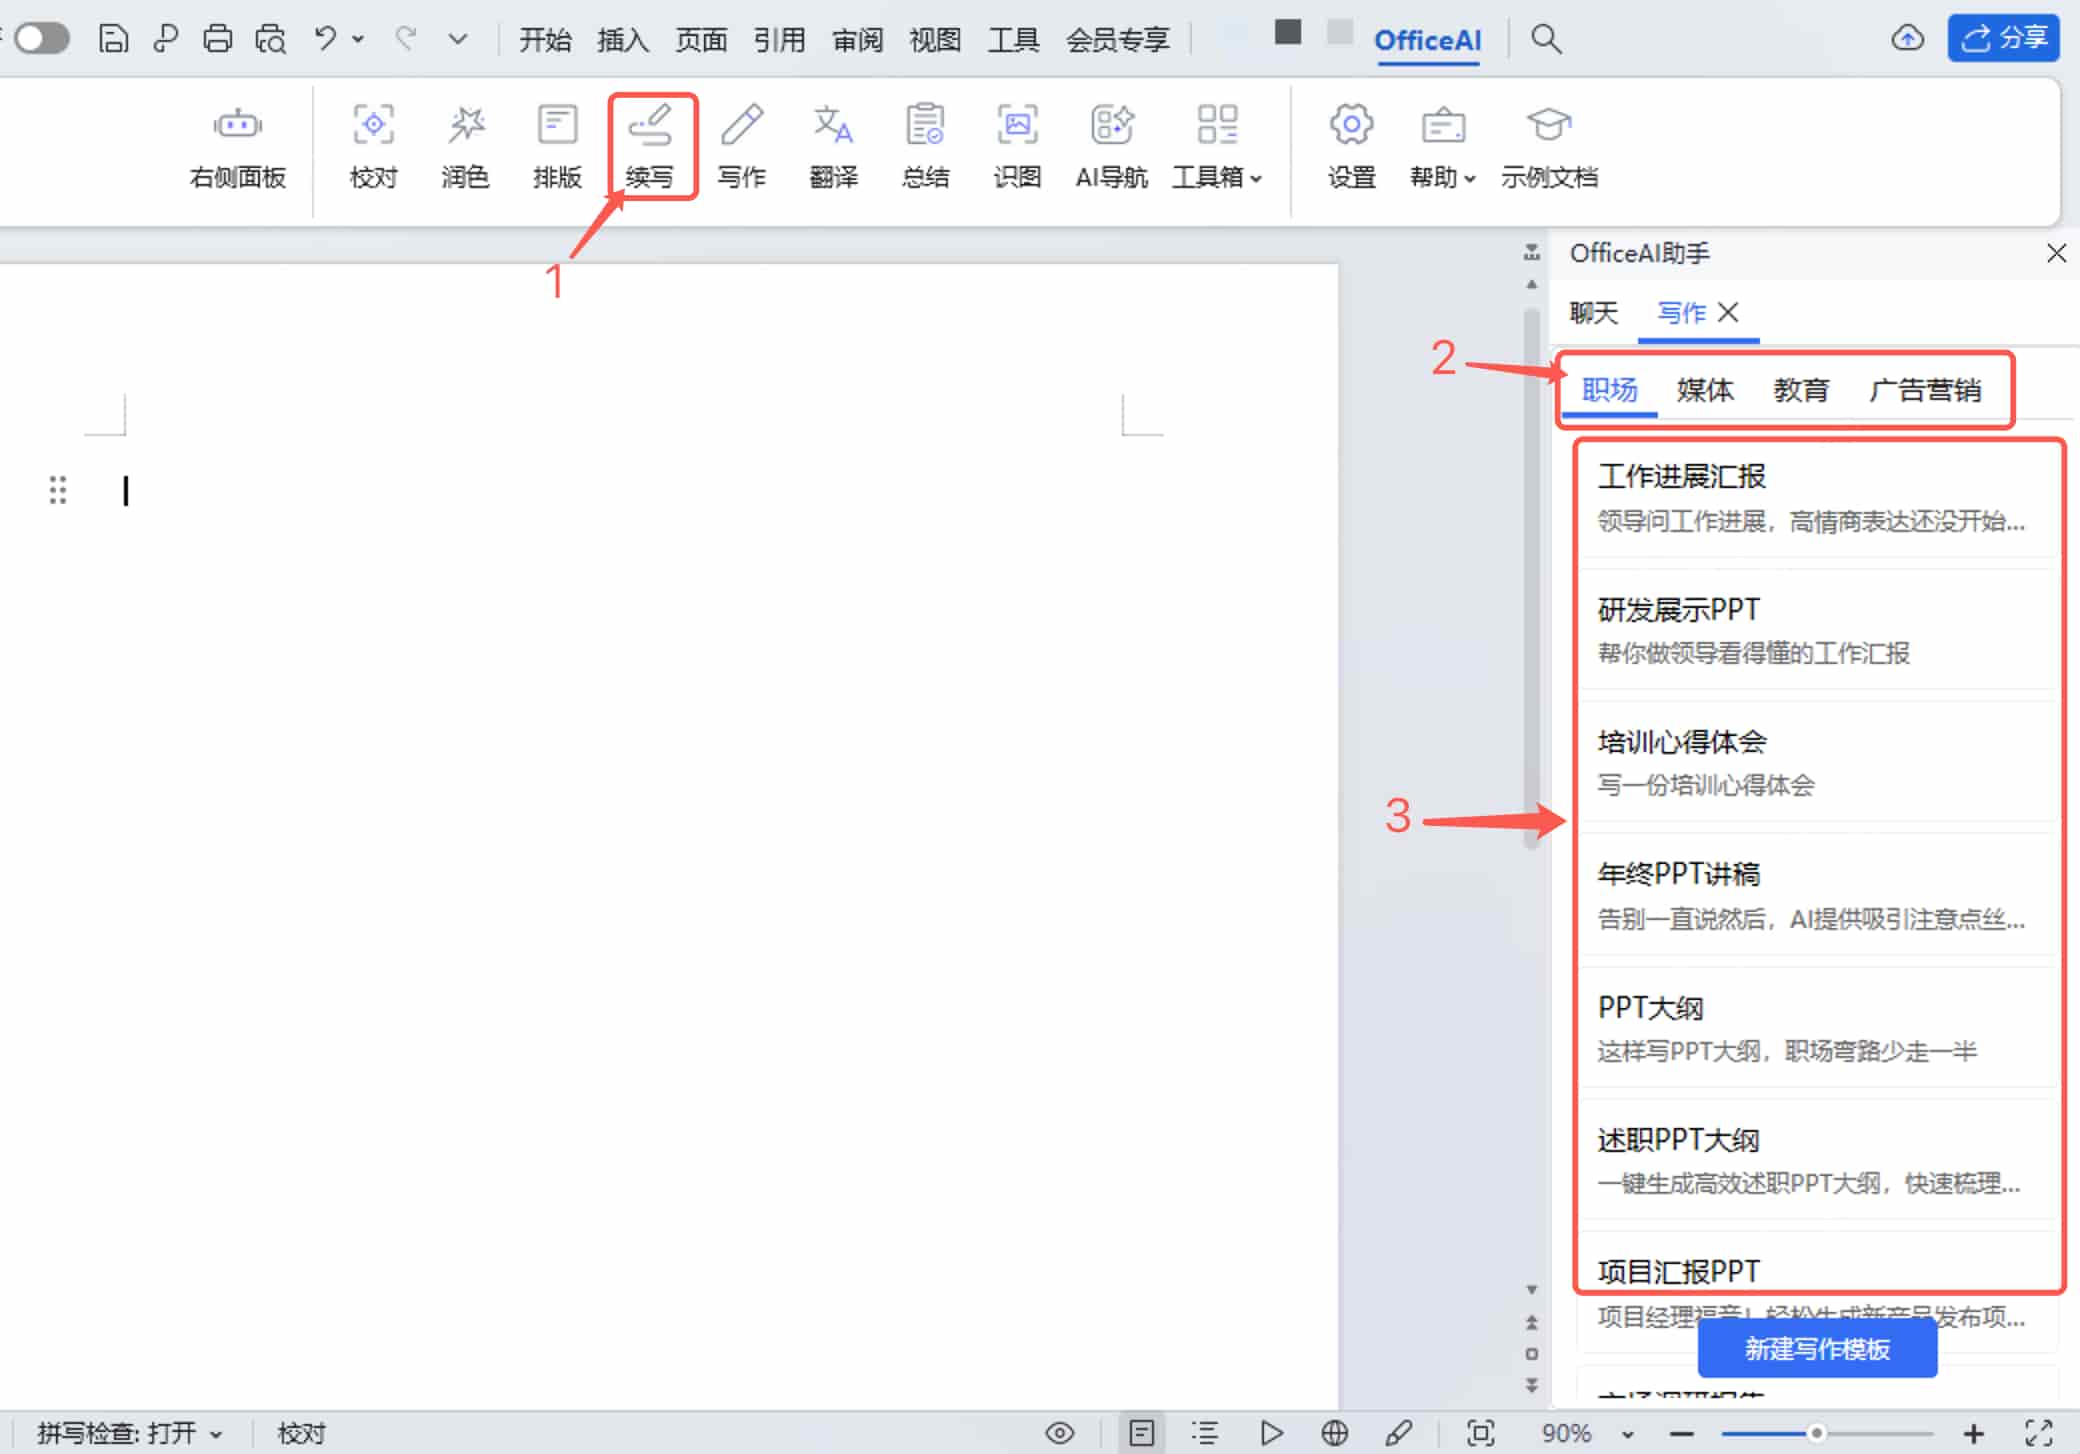Toggle full-screen mode at bottom right
This screenshot has width=2080, height=1454.
pos(2042,1432)
